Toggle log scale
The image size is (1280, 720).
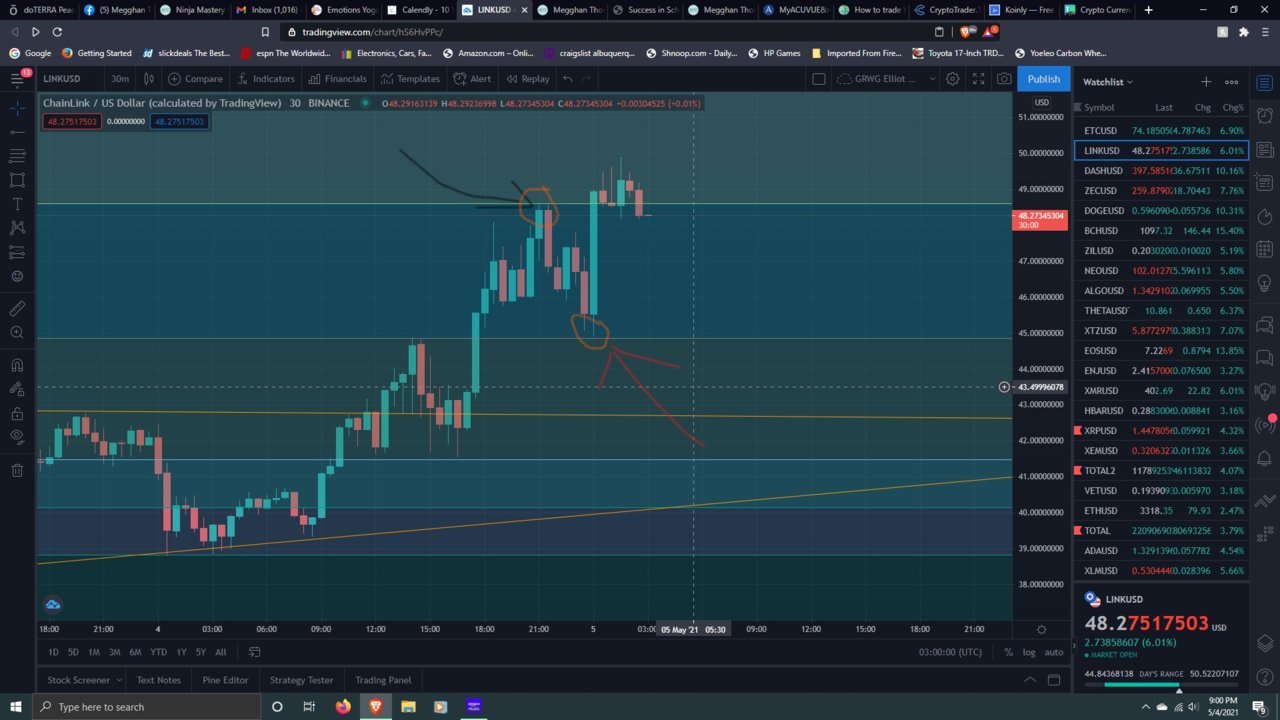[1029, 652]
